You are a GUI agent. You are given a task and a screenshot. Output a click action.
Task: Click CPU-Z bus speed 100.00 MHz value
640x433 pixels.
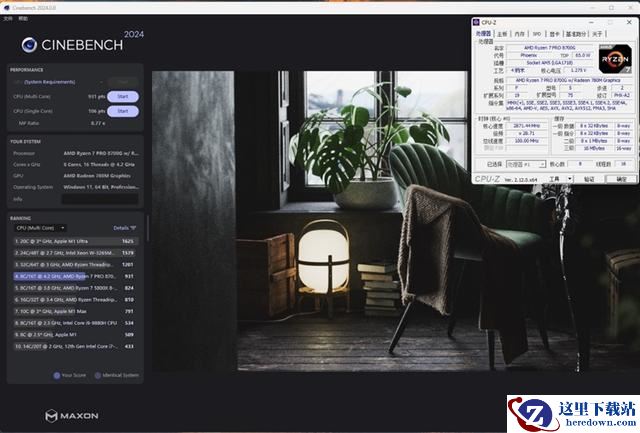pyautogui.click(x=527, y=141)
